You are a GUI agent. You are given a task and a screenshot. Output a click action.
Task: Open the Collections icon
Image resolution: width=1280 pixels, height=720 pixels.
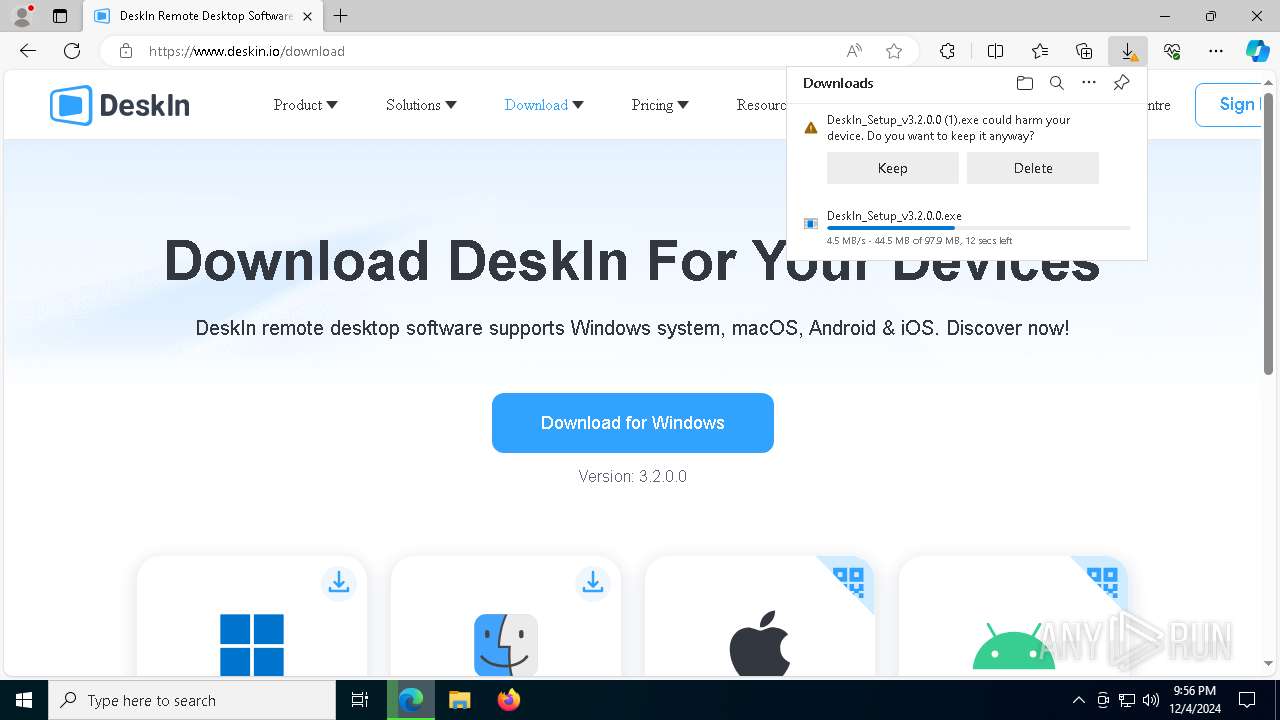tap(1084, 51)
